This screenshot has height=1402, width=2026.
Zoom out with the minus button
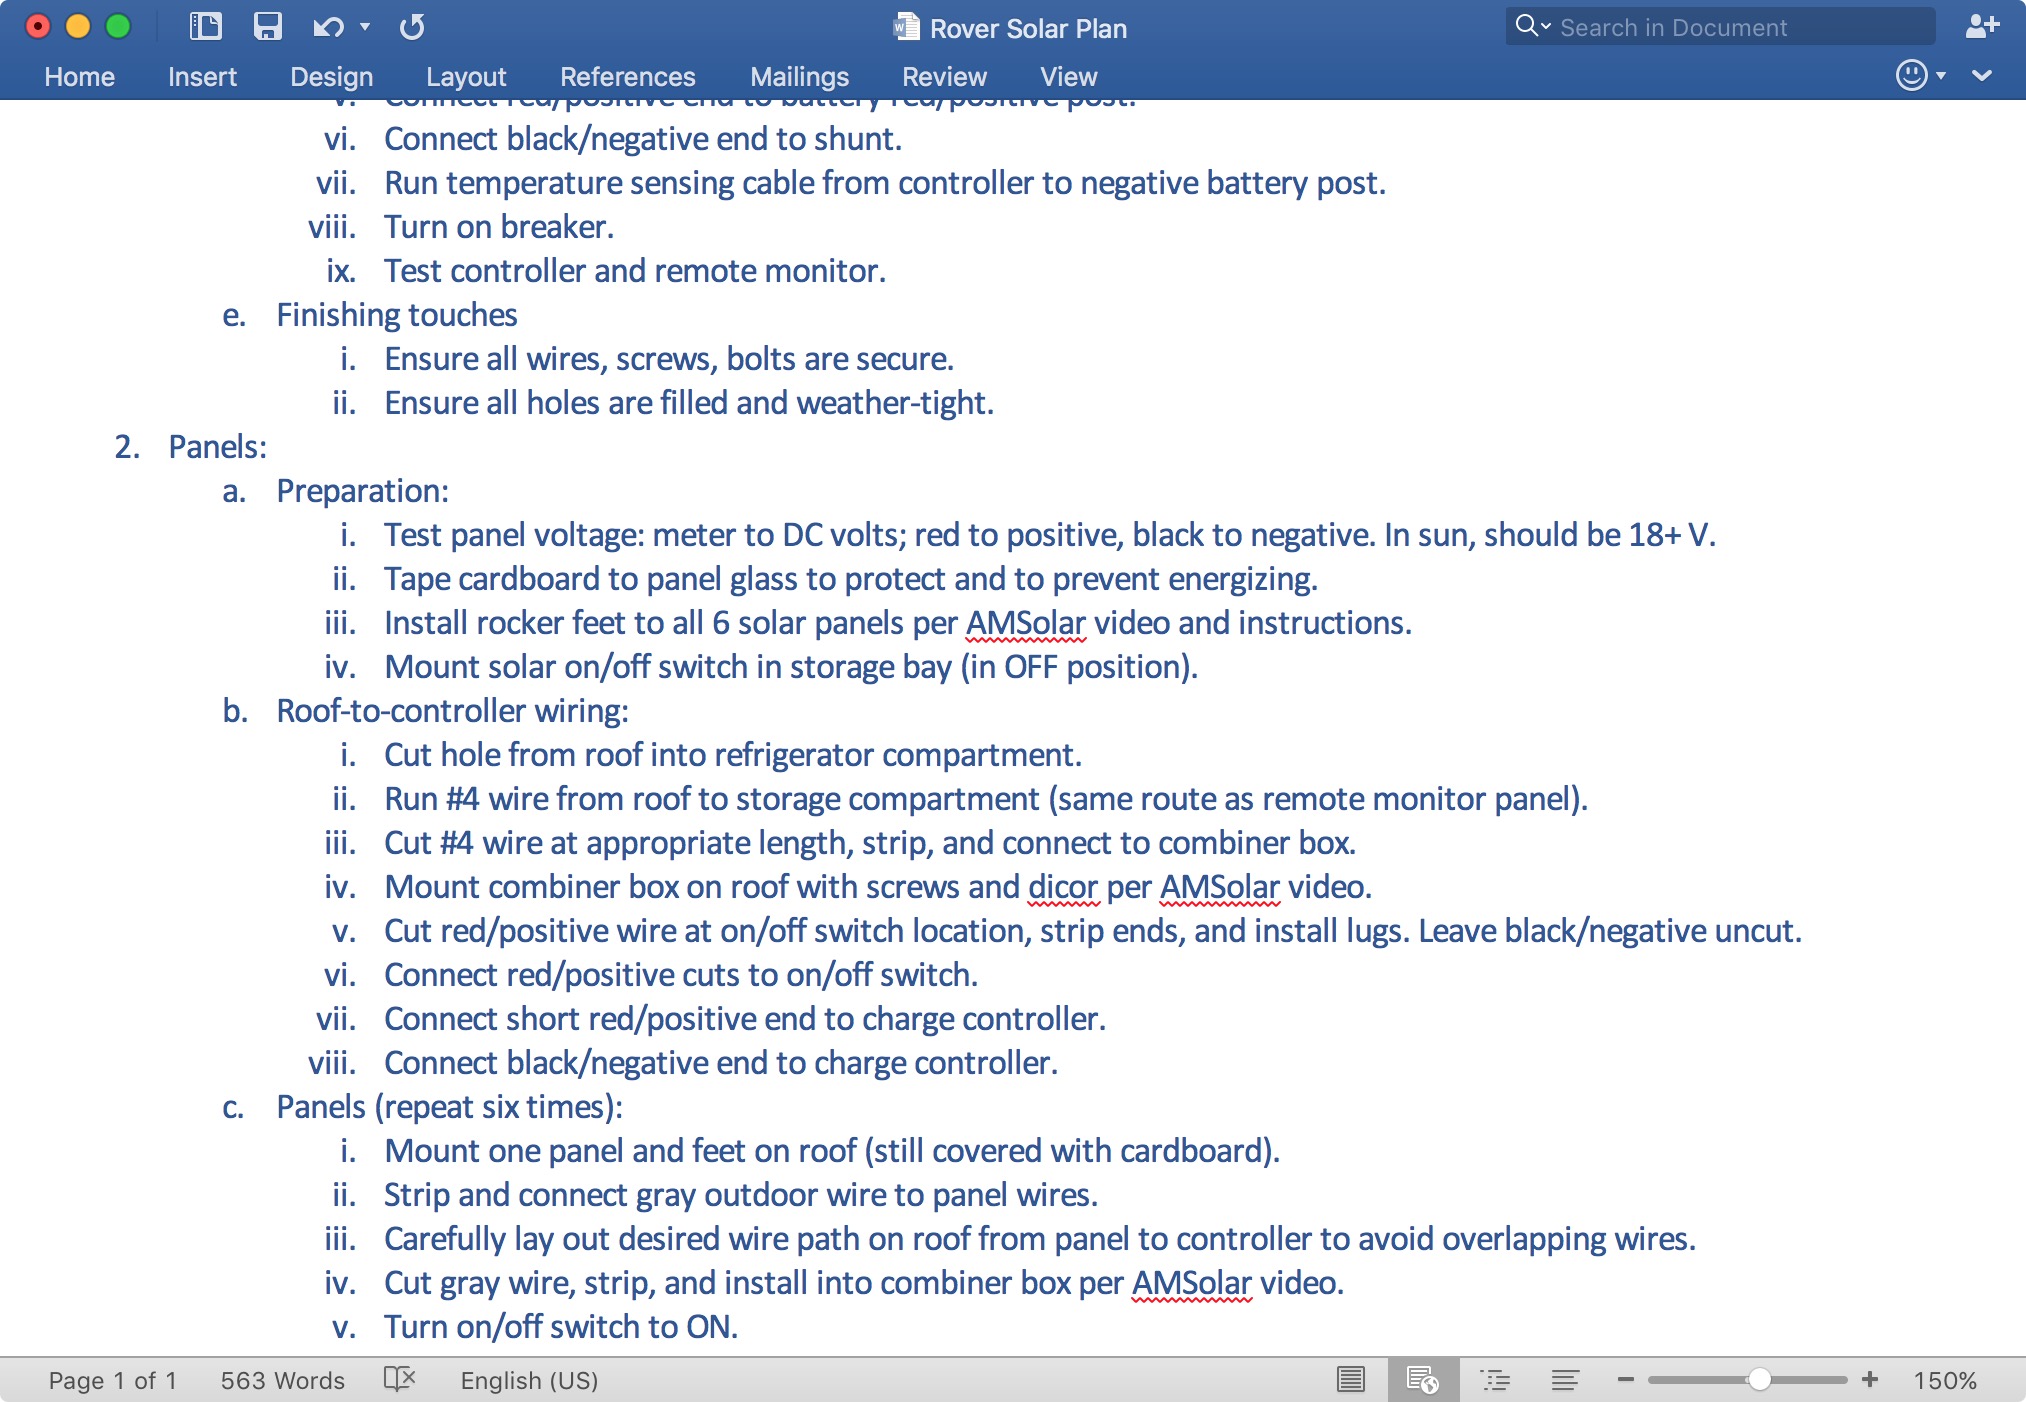1626,1380
